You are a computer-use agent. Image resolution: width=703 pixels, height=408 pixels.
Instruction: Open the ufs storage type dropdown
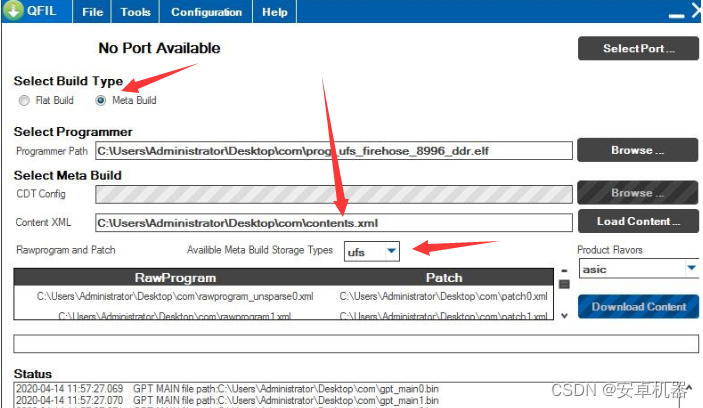point(371,252)
